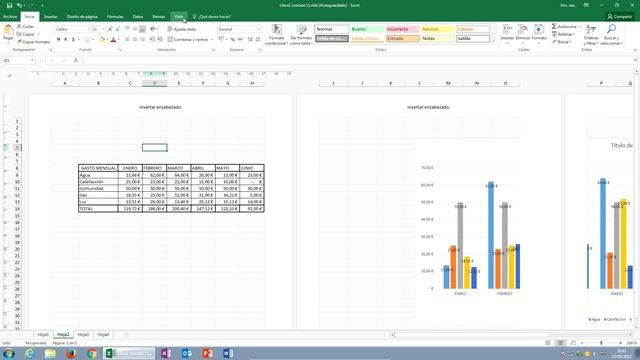Align text to the left
This screenshot has width=640, height=360.
tap(127, 40)
